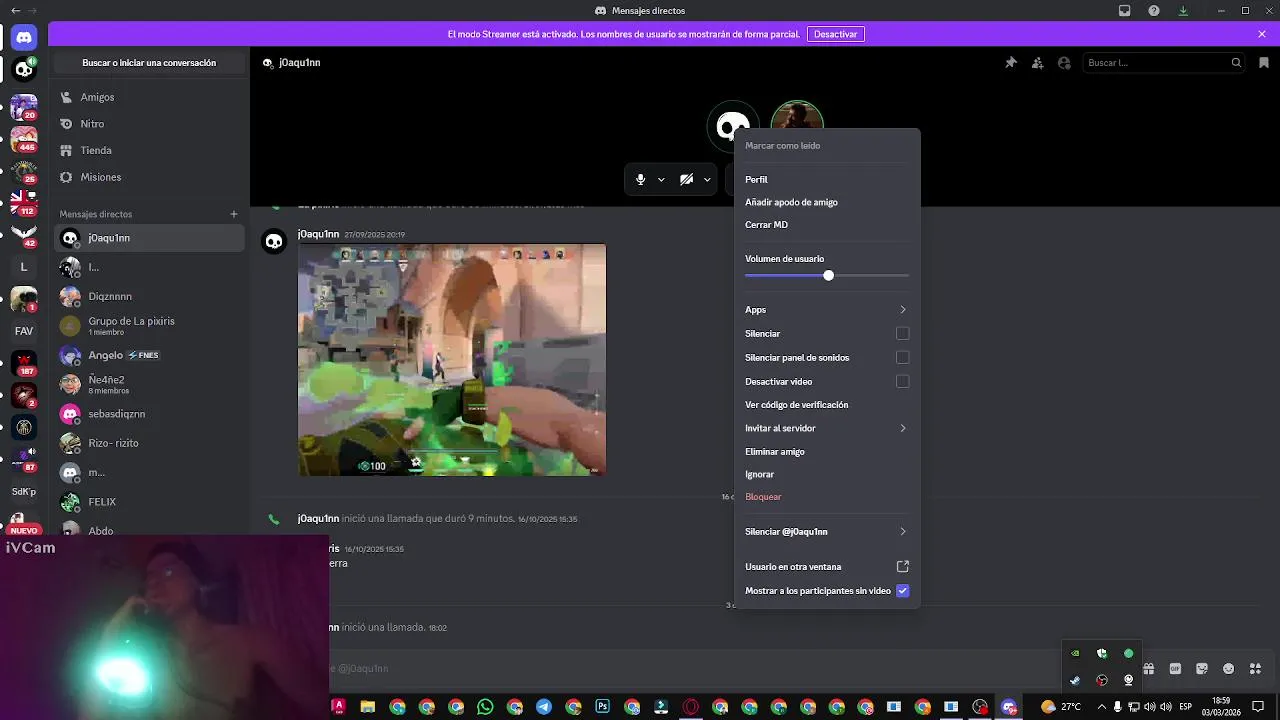The height and width of the screenshot is (720, 1280).
Task: Open Opera browser from the taskbar
Action: [691, 707]
